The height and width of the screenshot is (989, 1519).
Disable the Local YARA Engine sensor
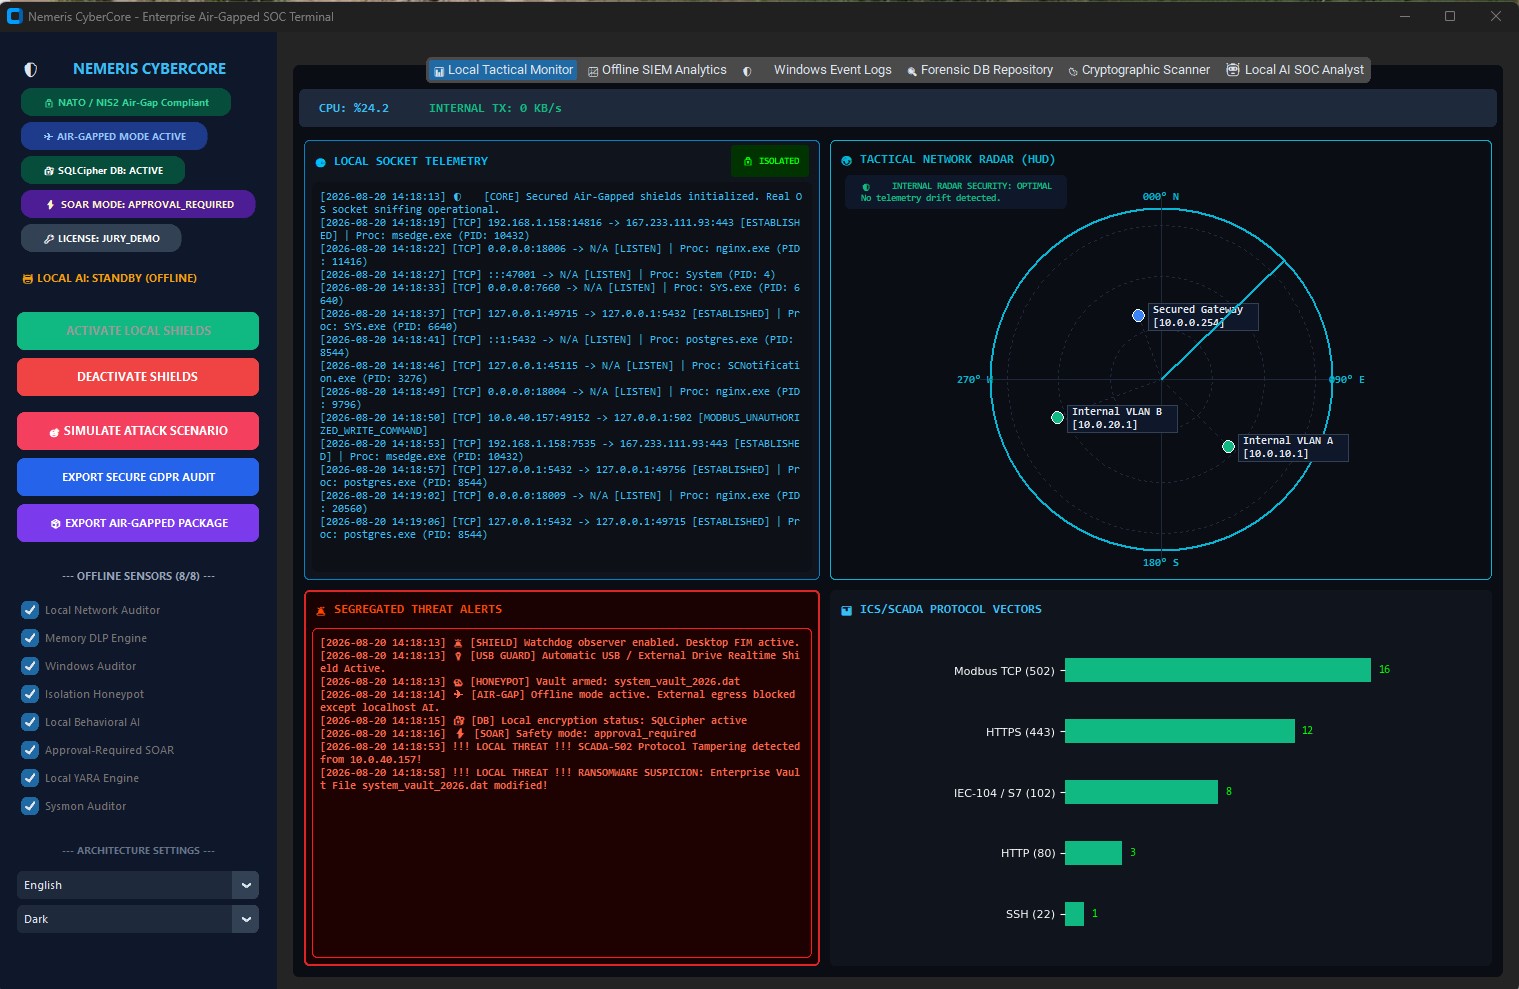click(30, 778)
